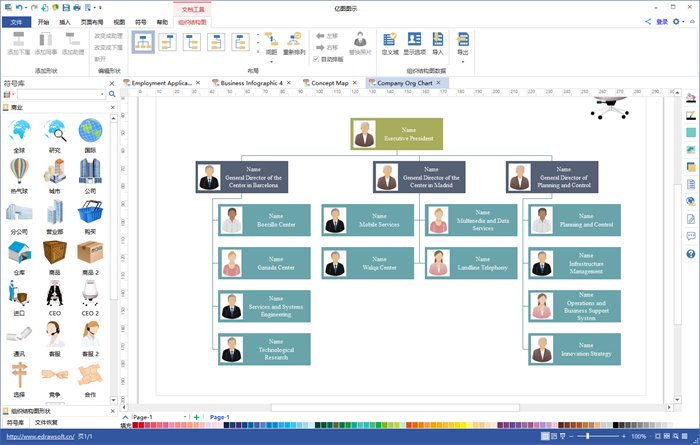Select the top-down tree org layout icon
Image resolution: width=700 pixels, height=445 pixels.
pos(143,42)
